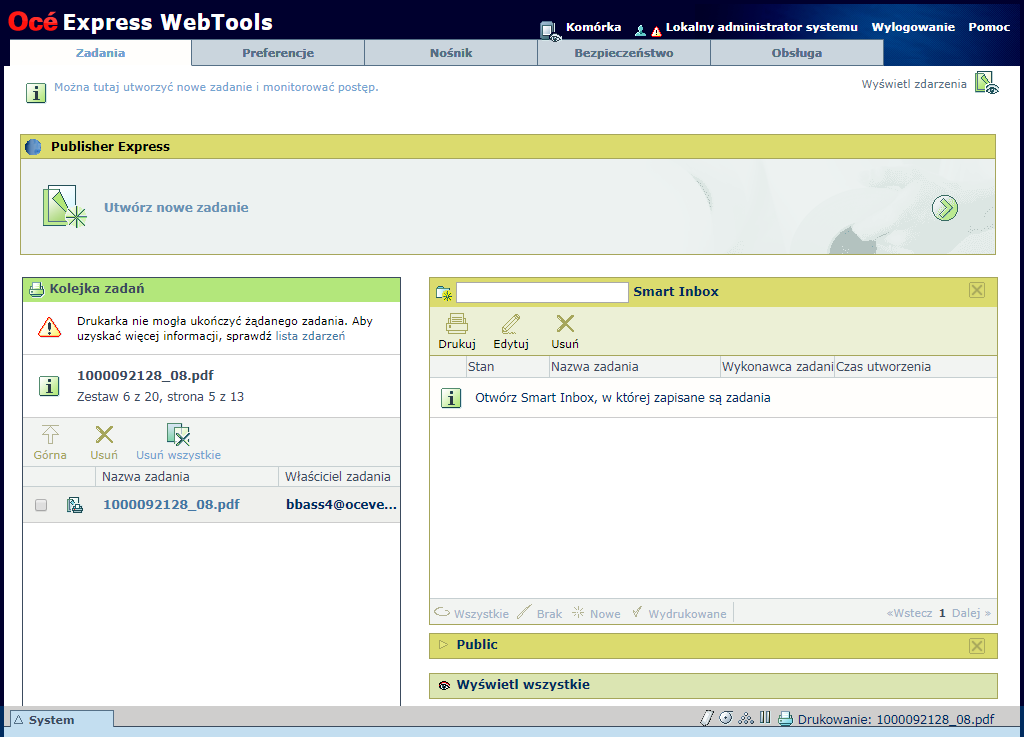Click the green arrow button in Publisher Express
The image size is (1024, 737).
[x=944, y=208]
